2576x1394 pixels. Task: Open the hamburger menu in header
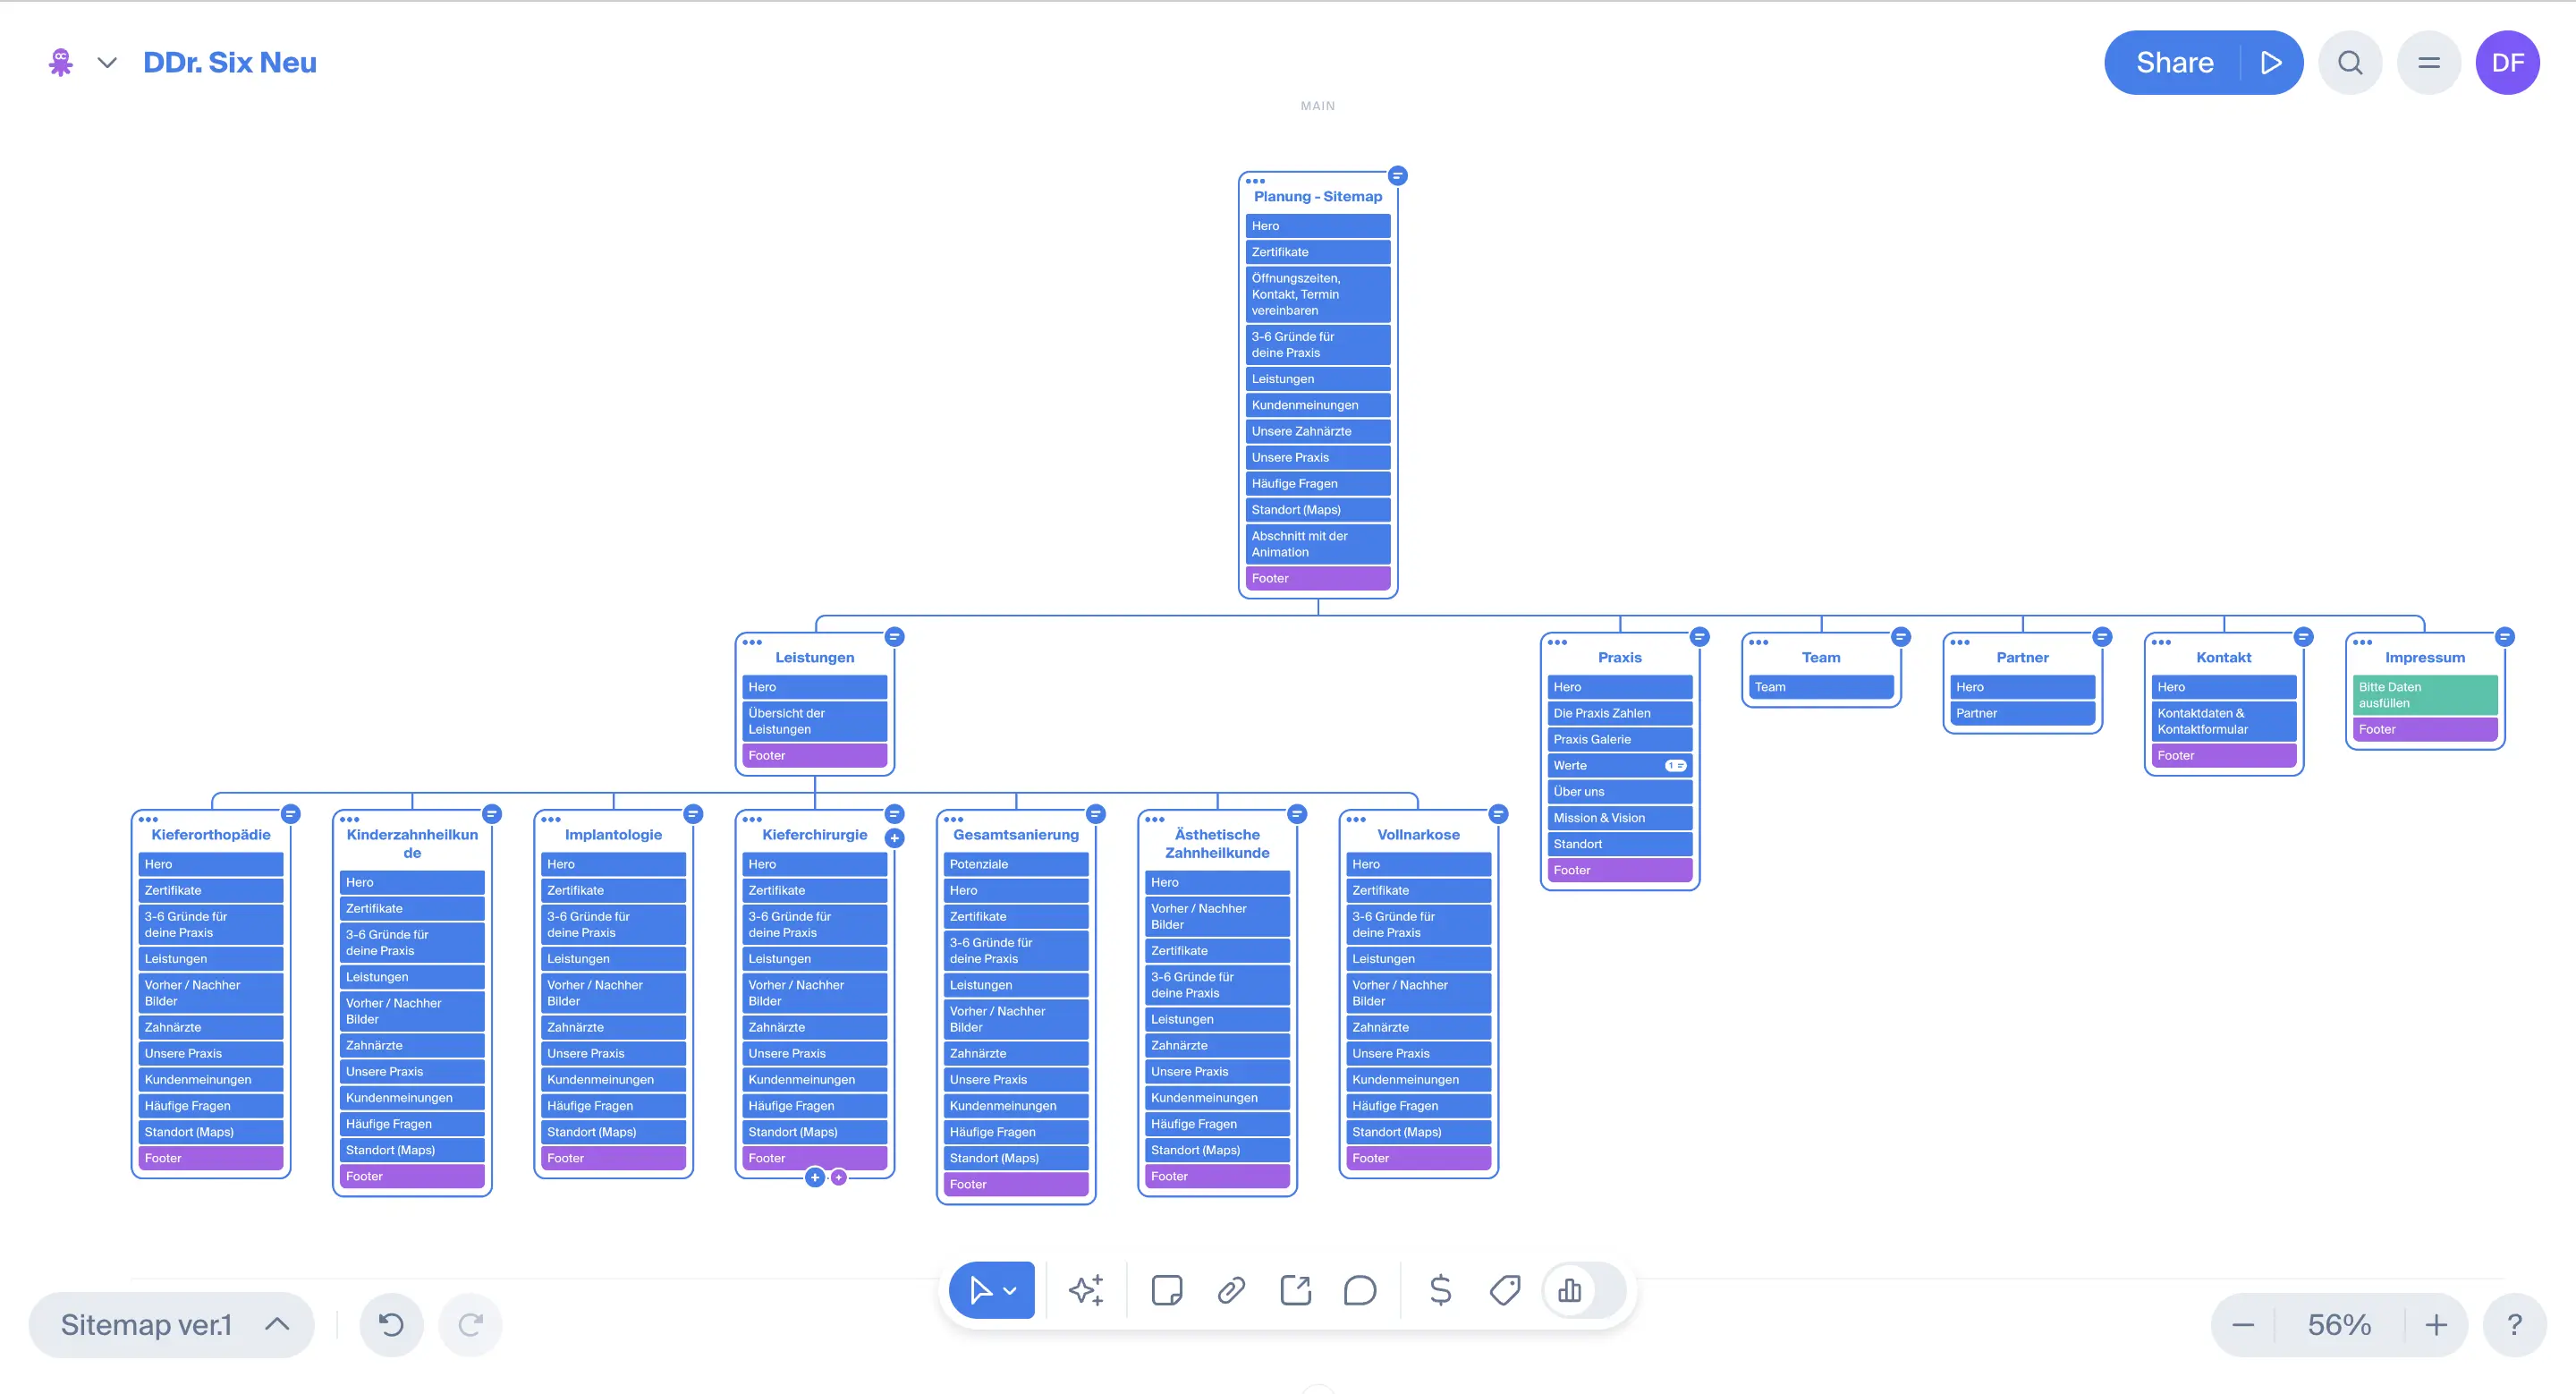tap(2429, 63)
